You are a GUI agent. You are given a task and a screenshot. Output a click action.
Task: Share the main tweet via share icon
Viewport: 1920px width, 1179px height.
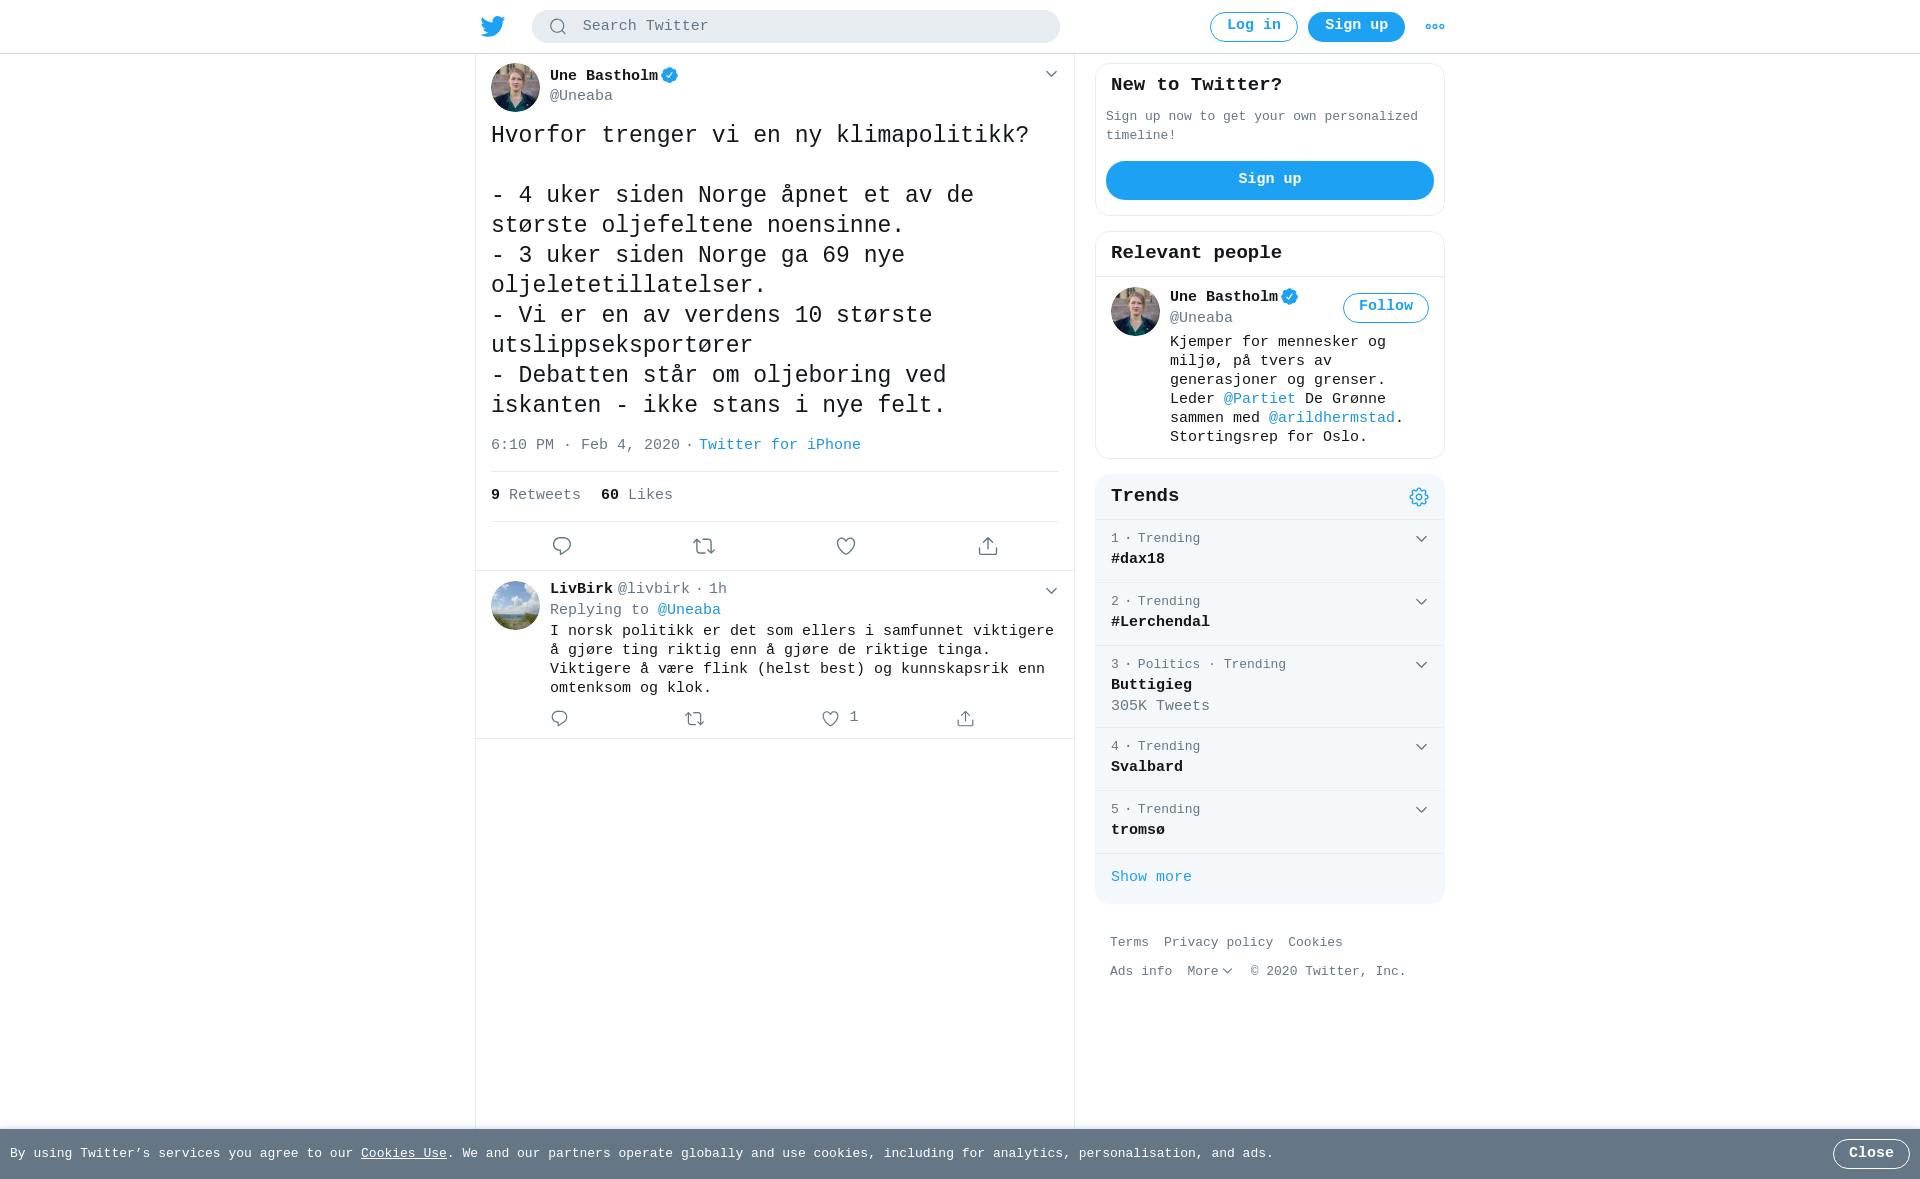point(988,546)
